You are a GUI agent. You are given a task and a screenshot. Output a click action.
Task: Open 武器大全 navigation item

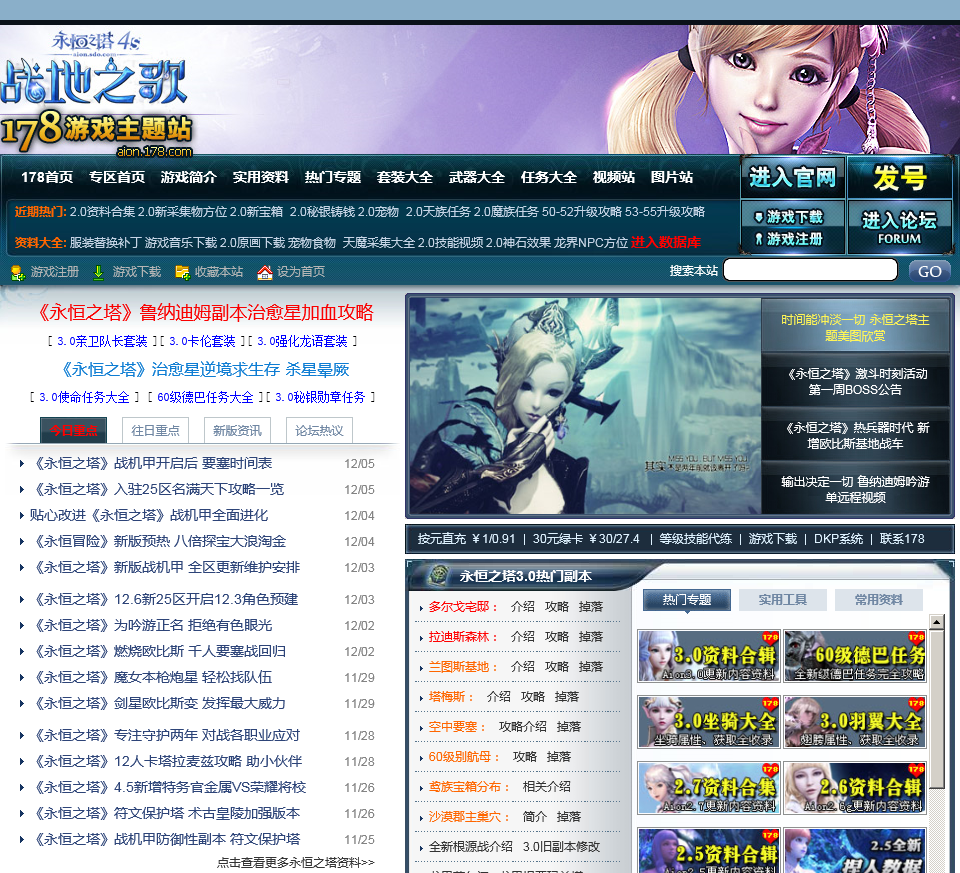pos(476,178)
